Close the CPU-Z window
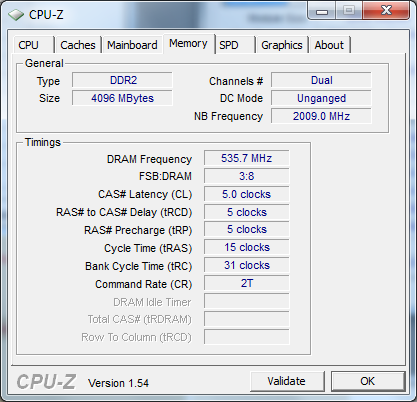This screenshot has height=402, width=417. pos(386,11)
